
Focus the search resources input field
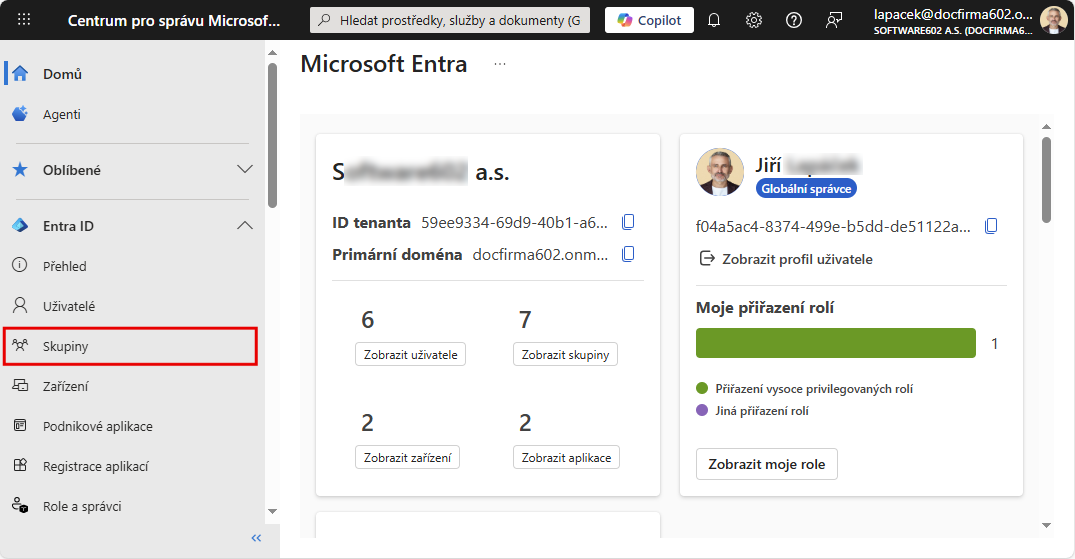click(x=452, y=20)
